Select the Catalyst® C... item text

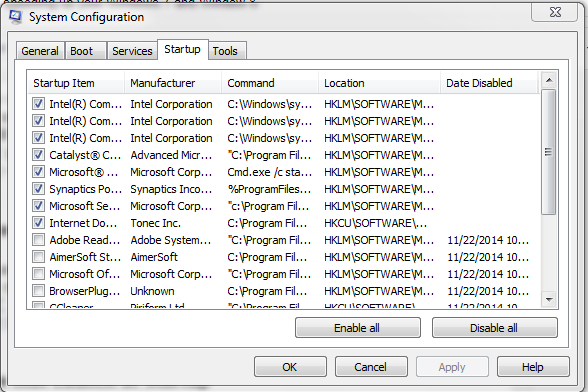(x=85, y=155)
